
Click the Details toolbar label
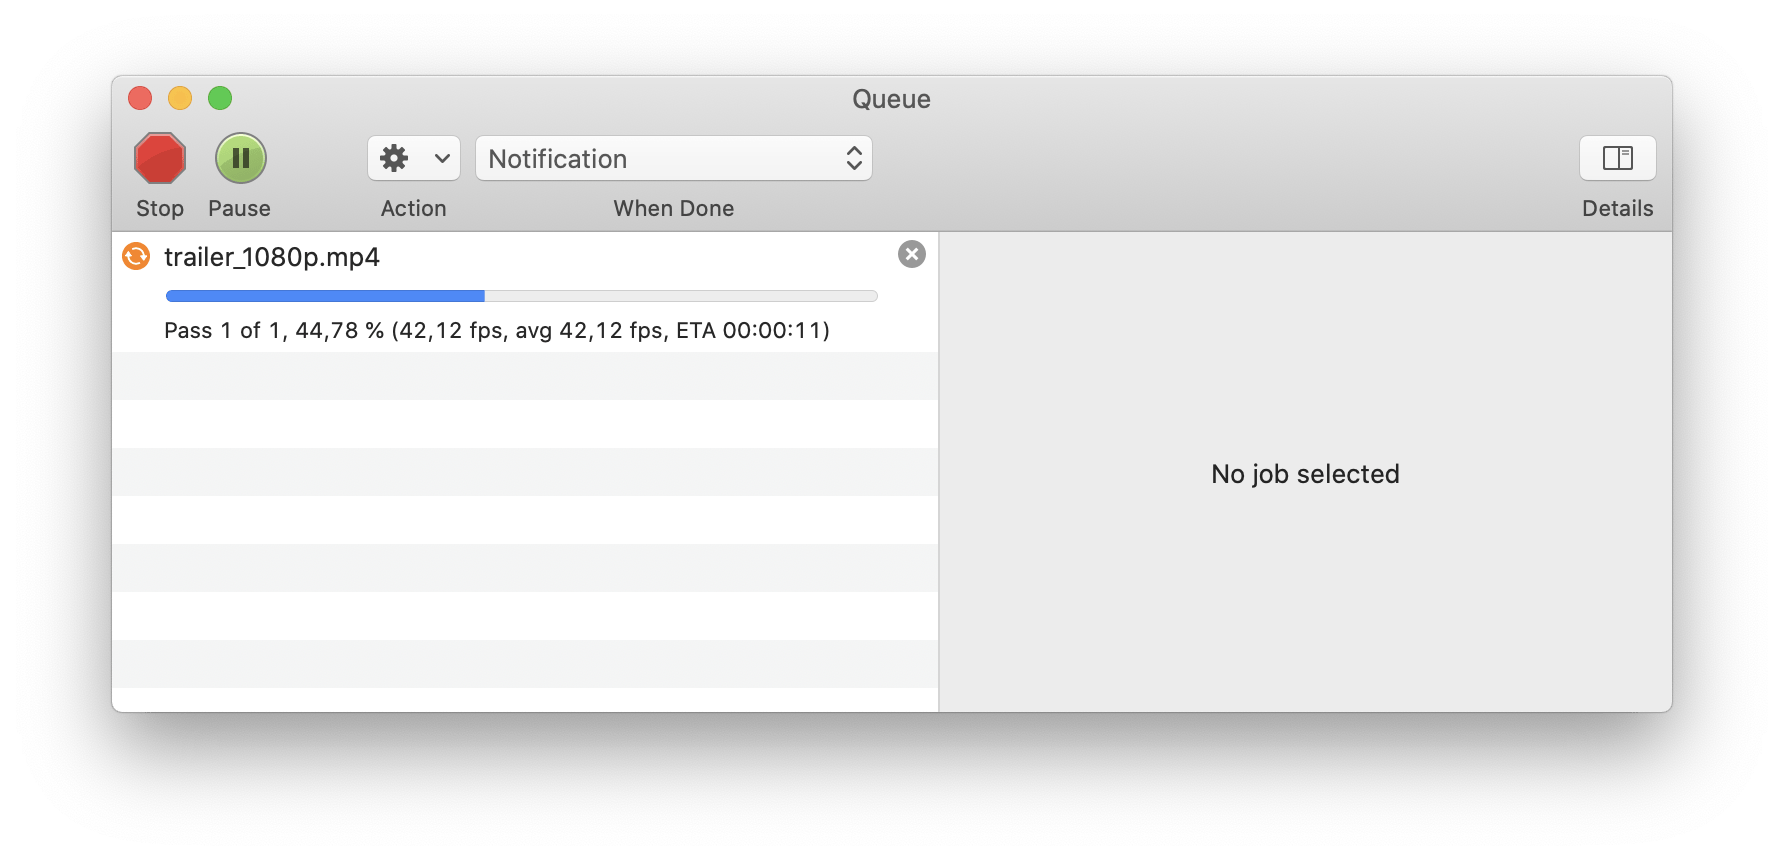[1617, 209]
